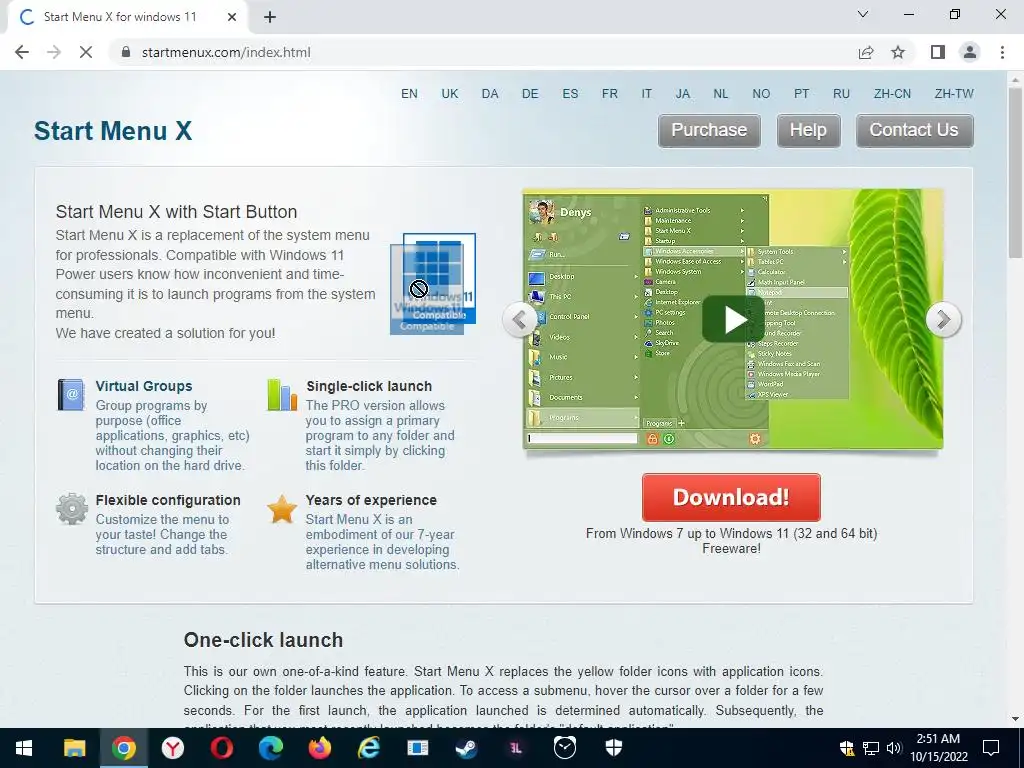Launch Microsoft Edge from taskbar
The image size is (1024, 768).
point(270,748)
